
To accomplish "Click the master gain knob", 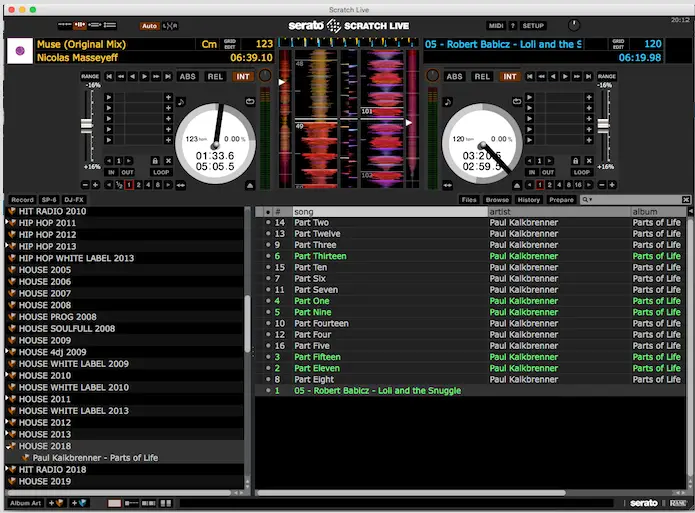I will [x=574, y=25].
